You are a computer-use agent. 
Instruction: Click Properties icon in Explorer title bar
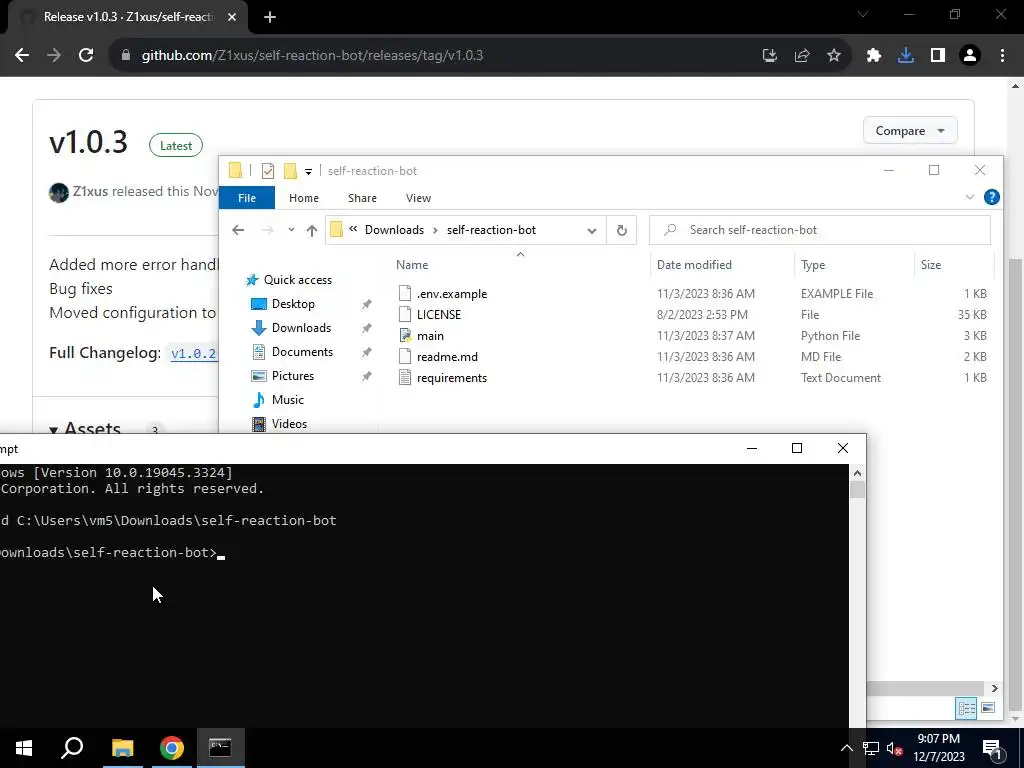[268, 171]
